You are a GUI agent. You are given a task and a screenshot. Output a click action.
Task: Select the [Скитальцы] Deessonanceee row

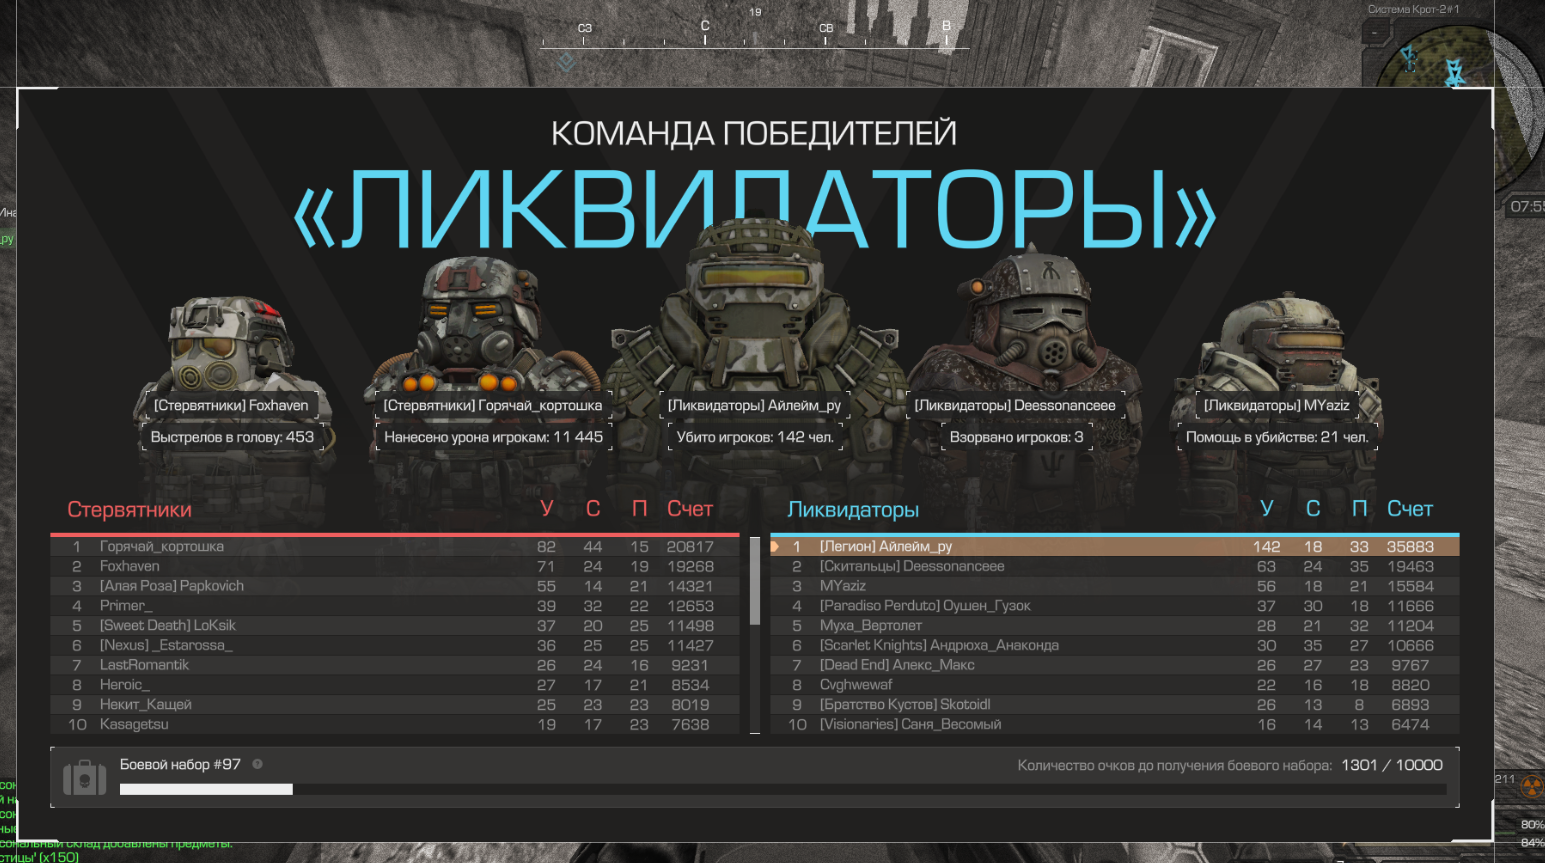pyautogui.click(x=1115, y=566)
